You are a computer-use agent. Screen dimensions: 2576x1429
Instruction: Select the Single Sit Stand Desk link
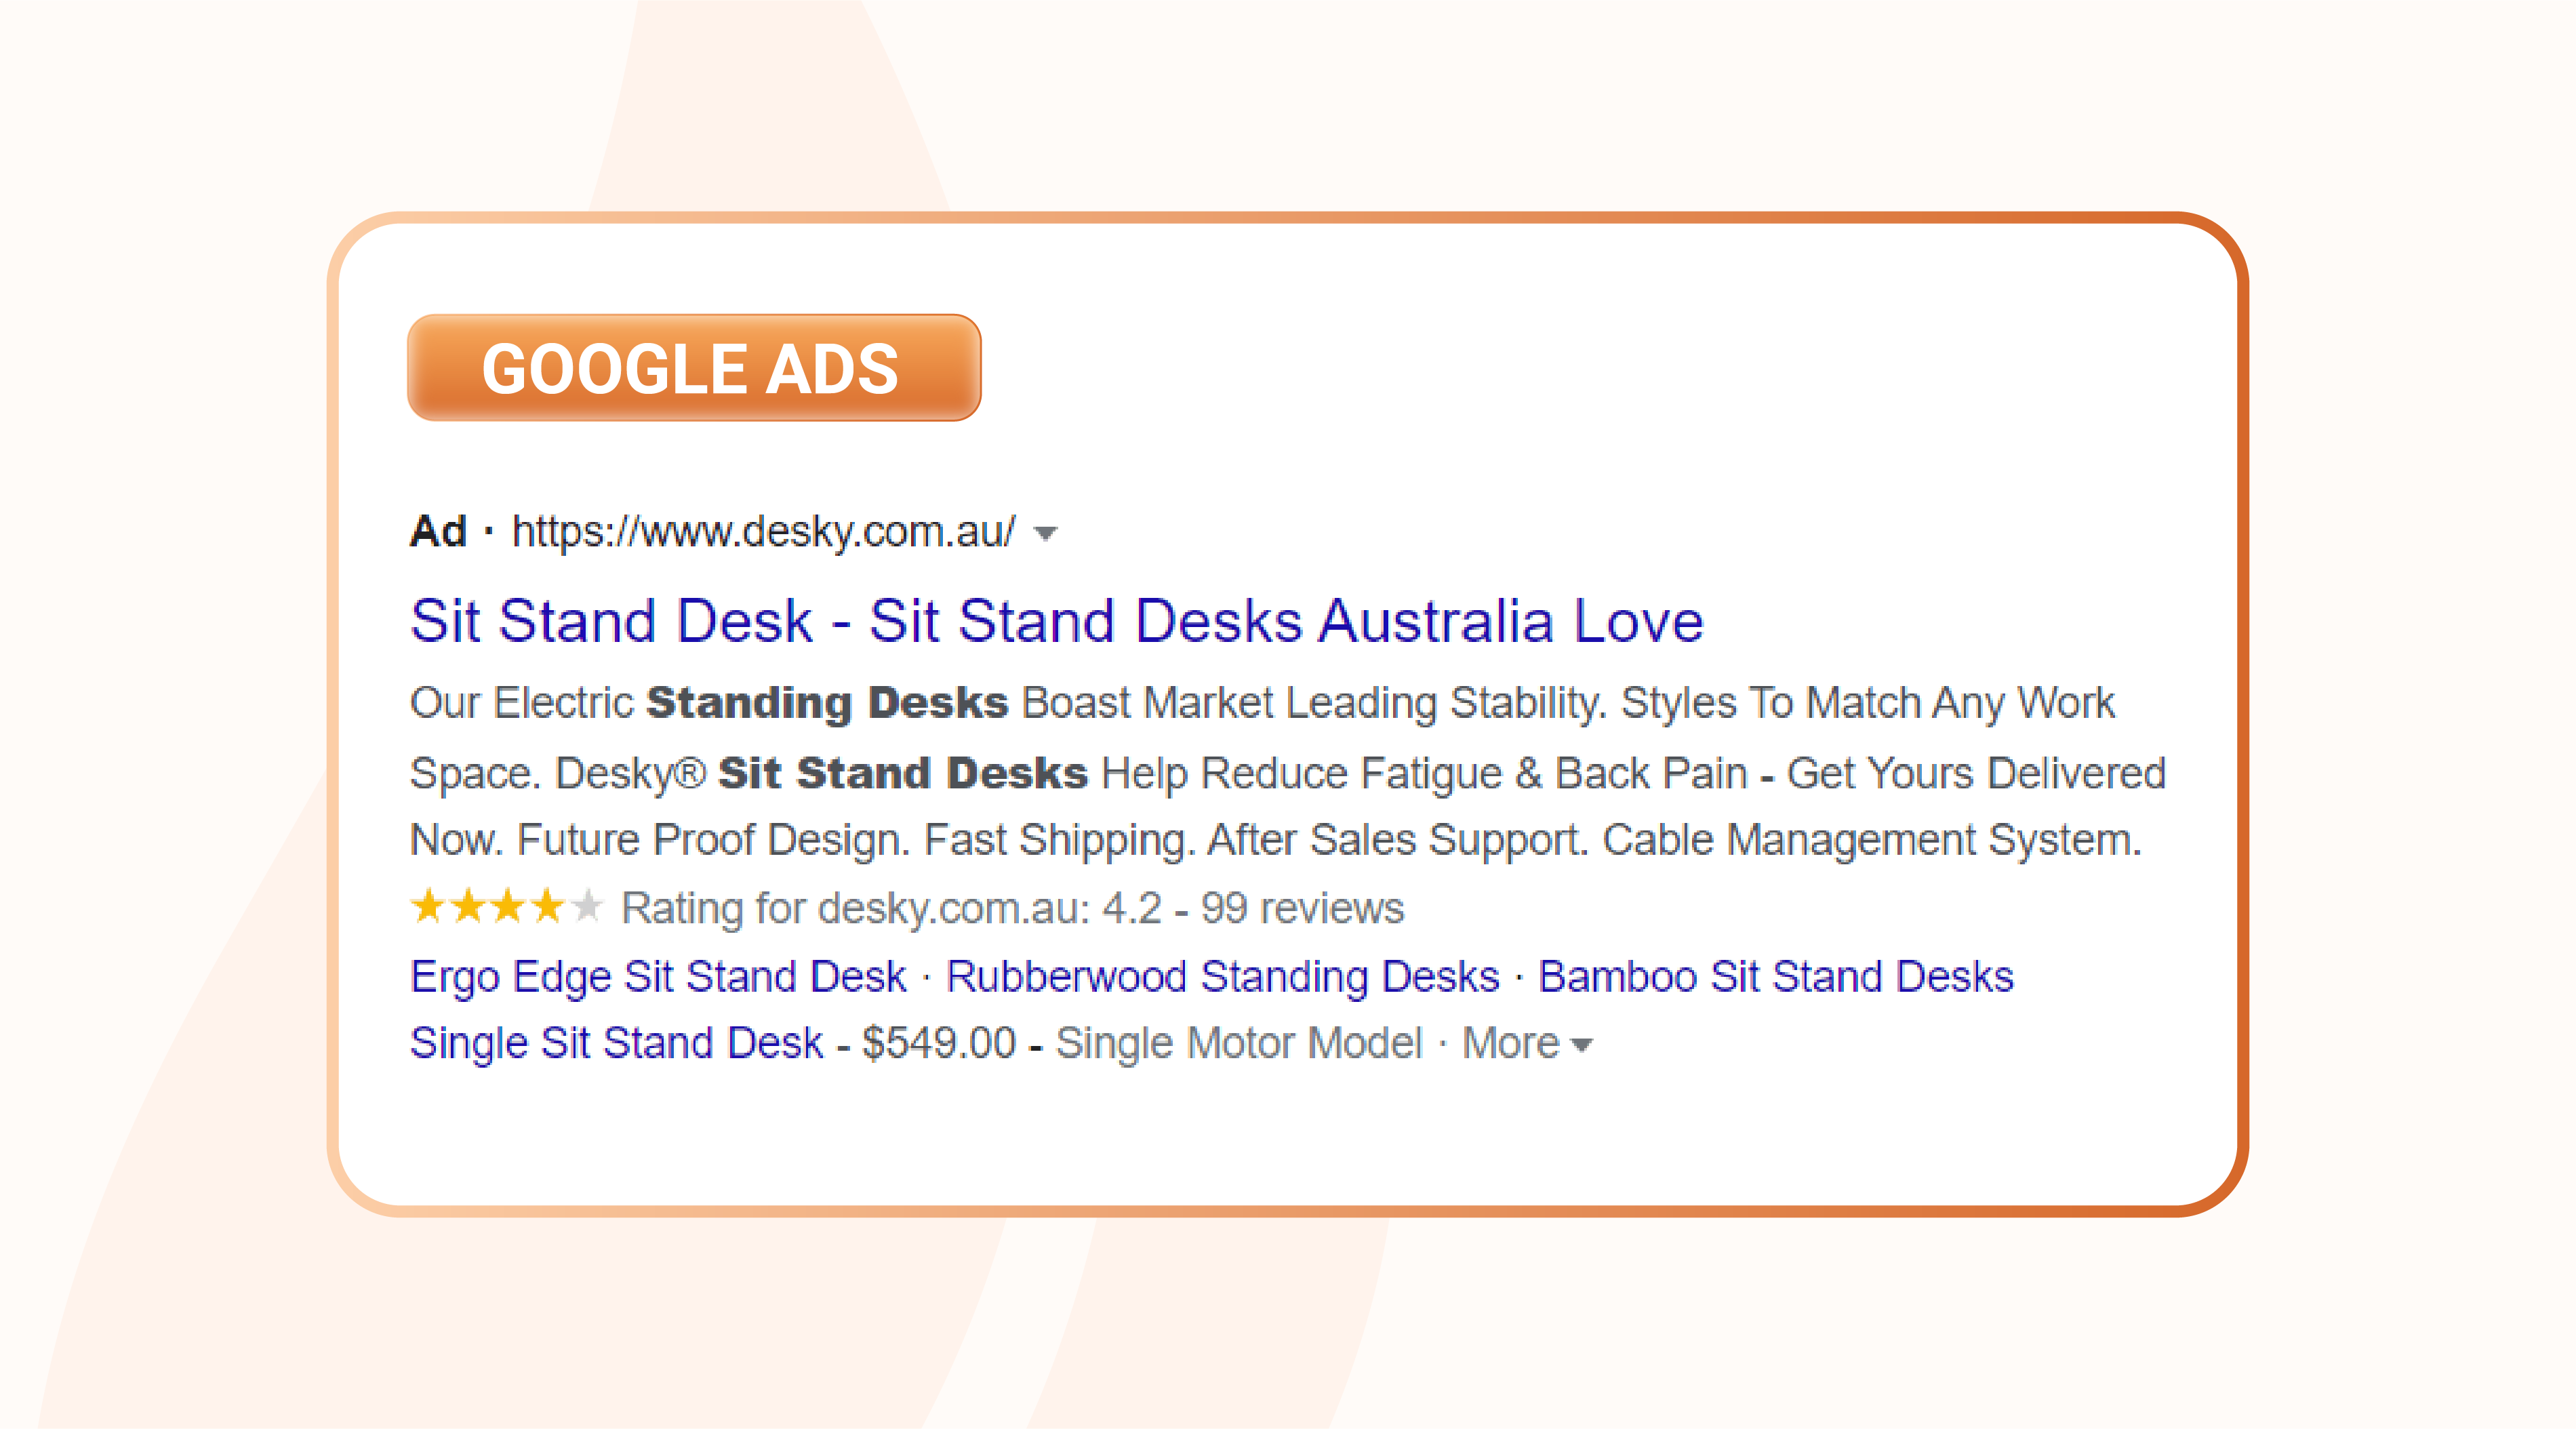coord(617,1044)
